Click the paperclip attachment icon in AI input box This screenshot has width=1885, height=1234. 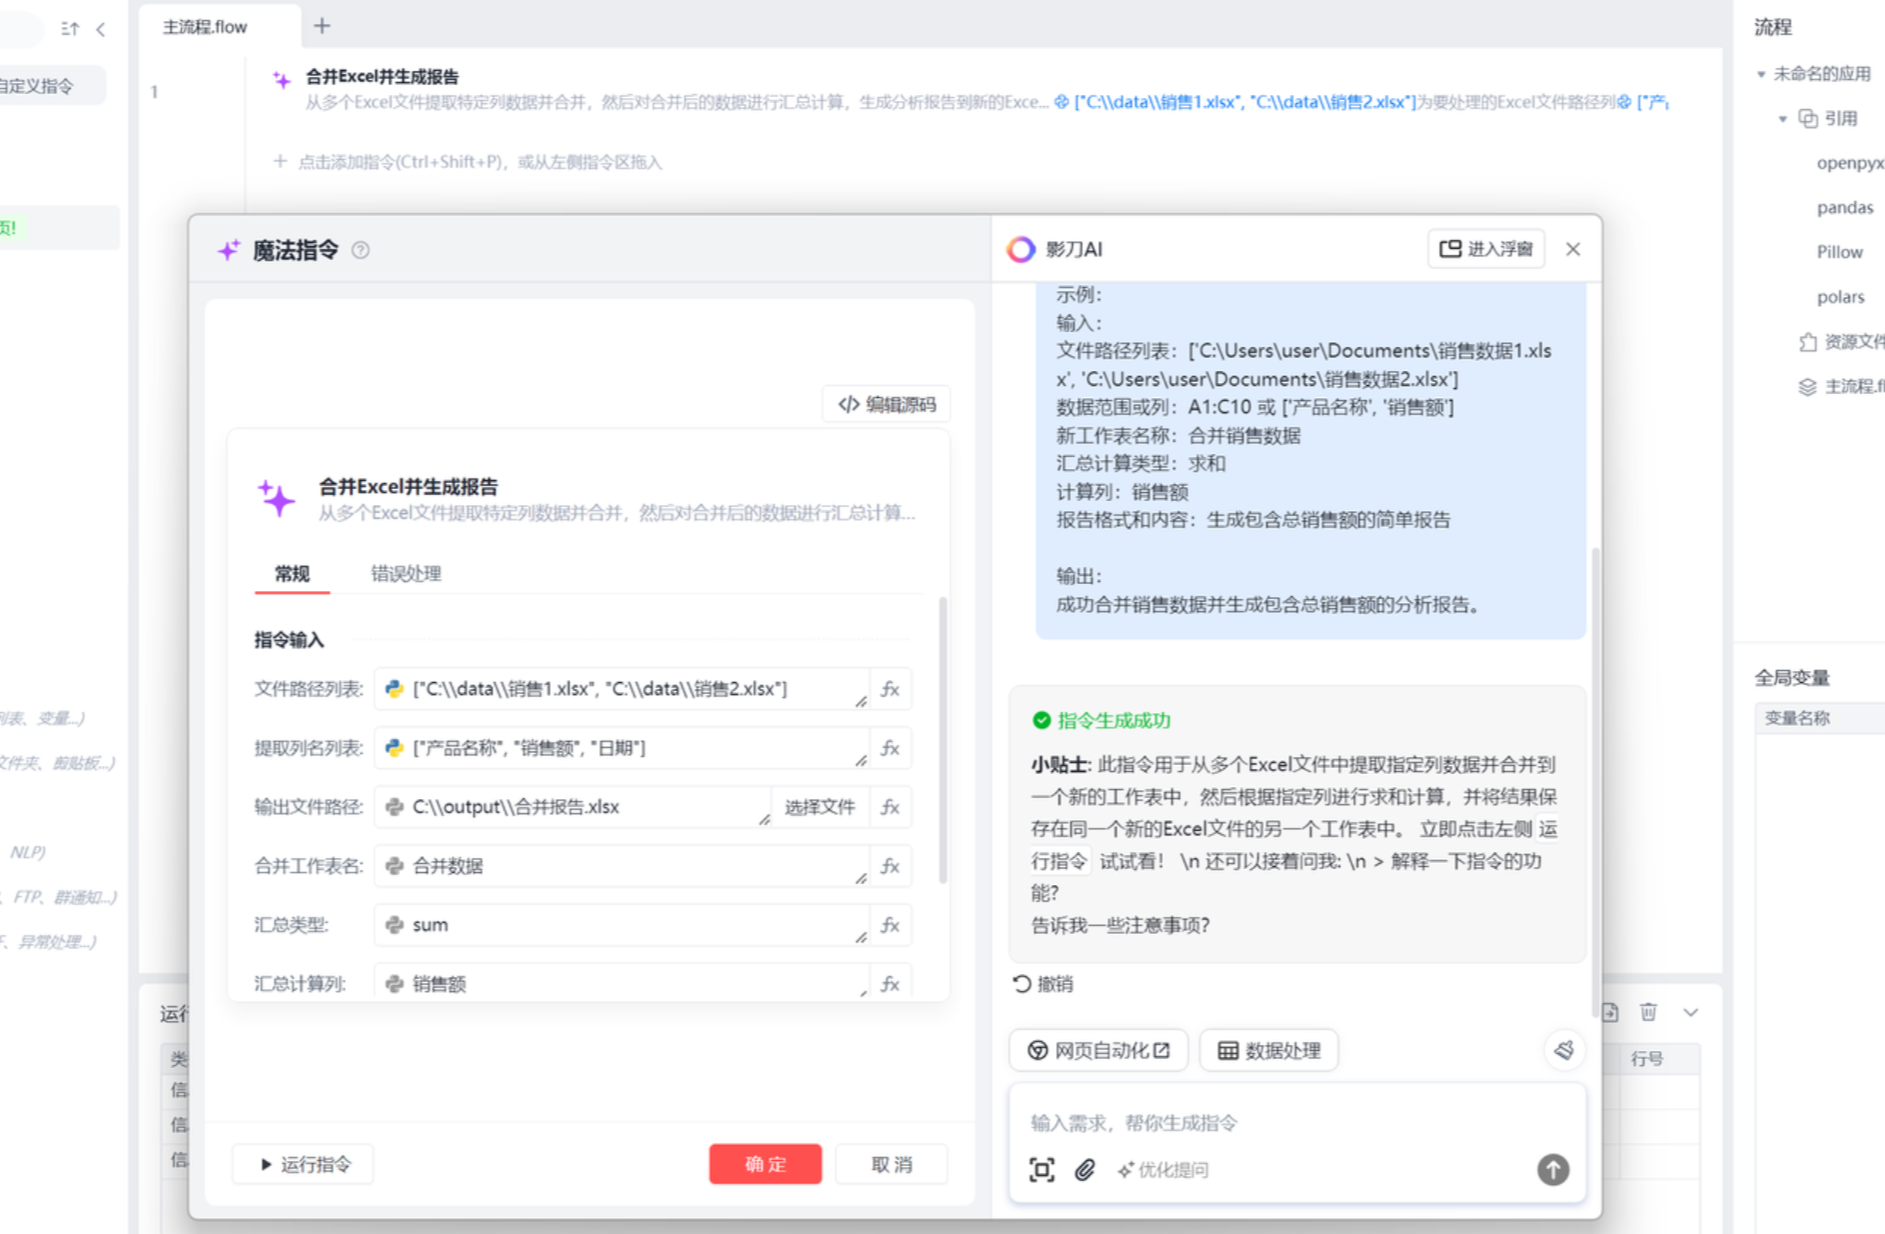(x=1084, y=1170)
